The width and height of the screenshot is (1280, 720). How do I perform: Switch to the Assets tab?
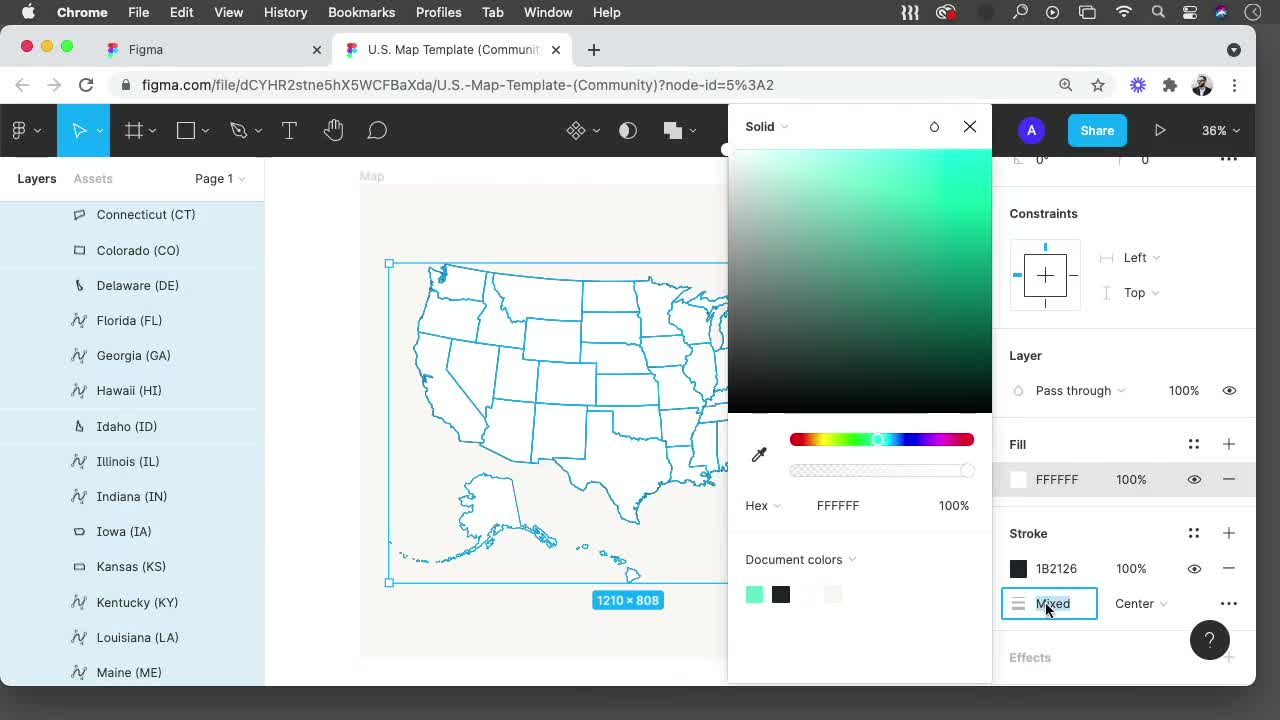tap(92, 178)
